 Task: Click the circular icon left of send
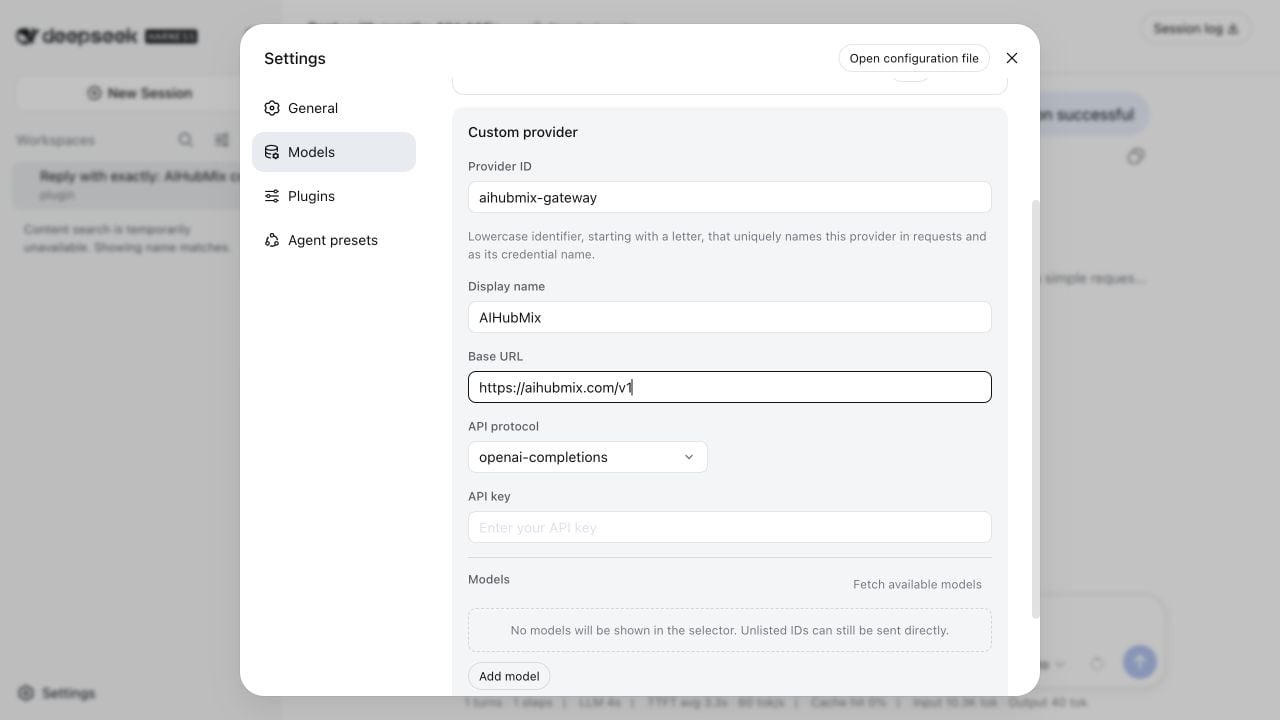[1097, 663]
